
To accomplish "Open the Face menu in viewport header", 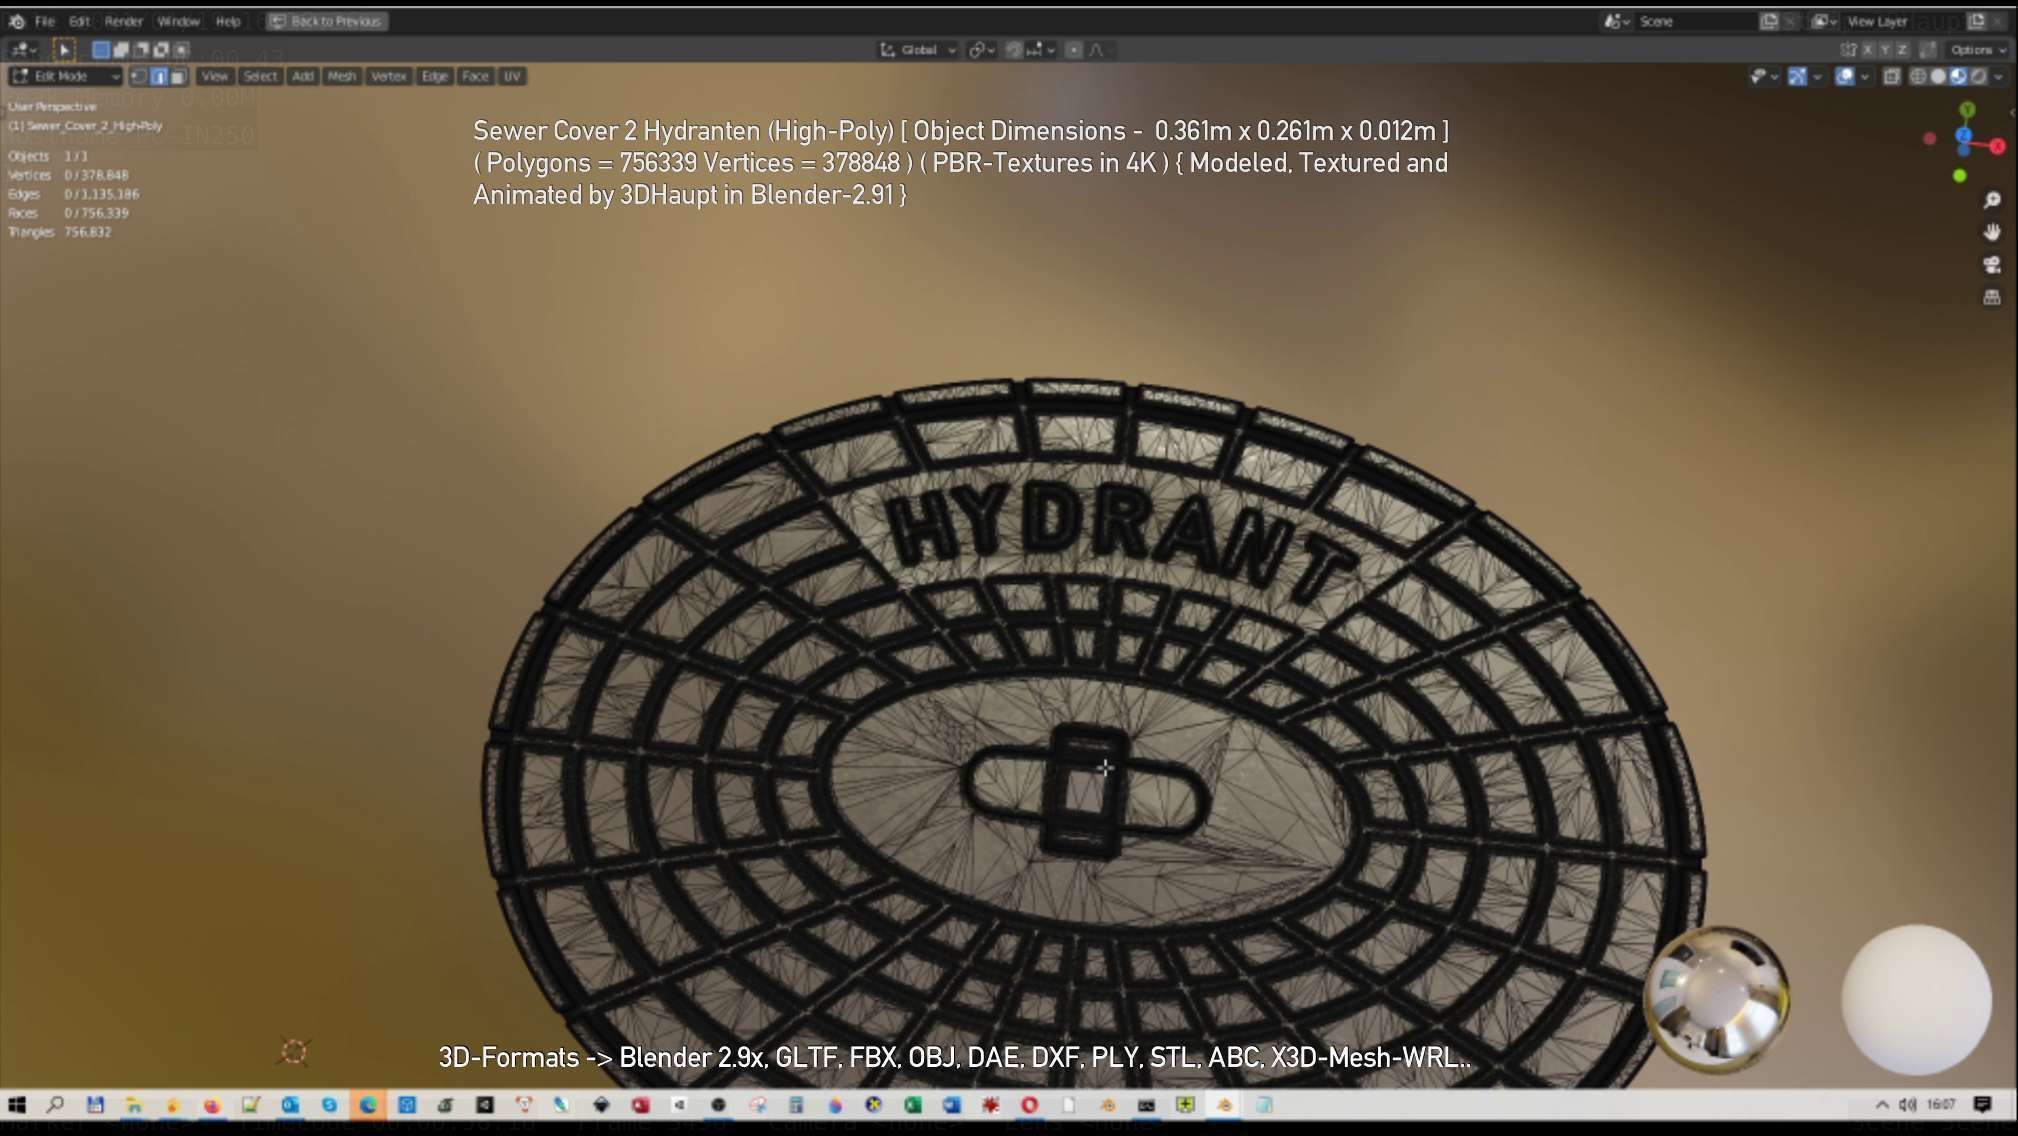I will pos(475,76).
